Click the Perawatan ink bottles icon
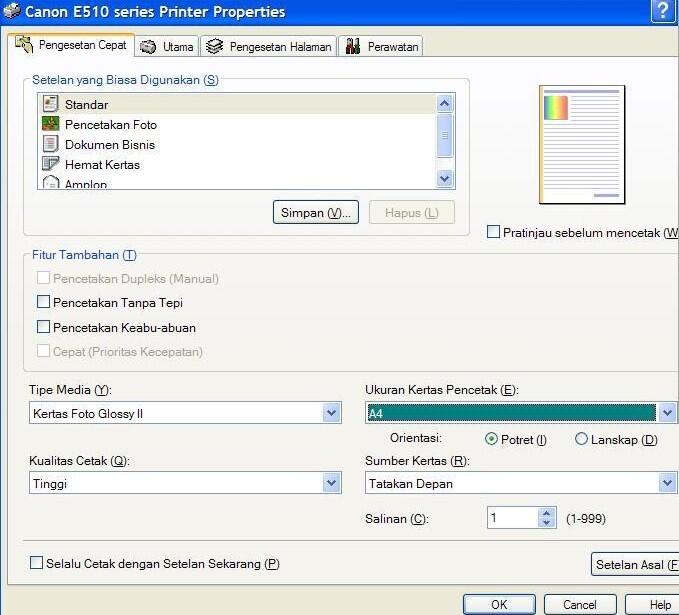 (353, 46)
